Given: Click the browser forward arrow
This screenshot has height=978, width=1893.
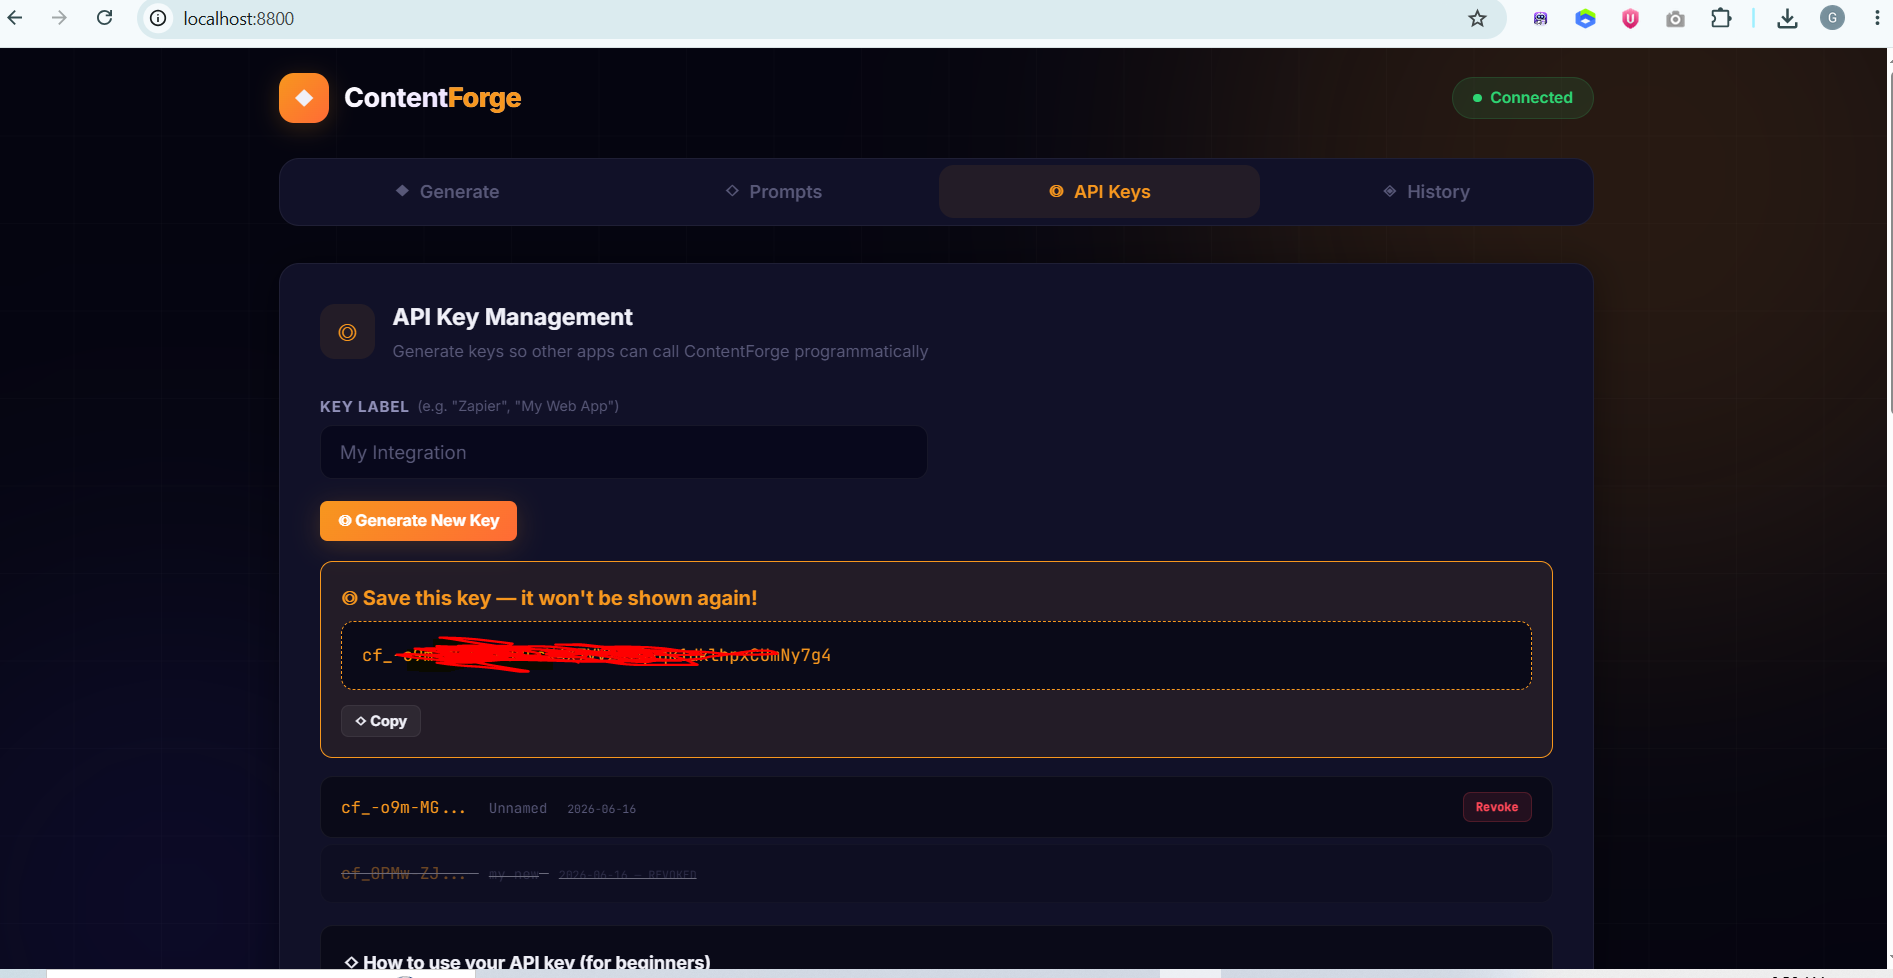Looking at the screenshot, I should click(x=59, y=18).
